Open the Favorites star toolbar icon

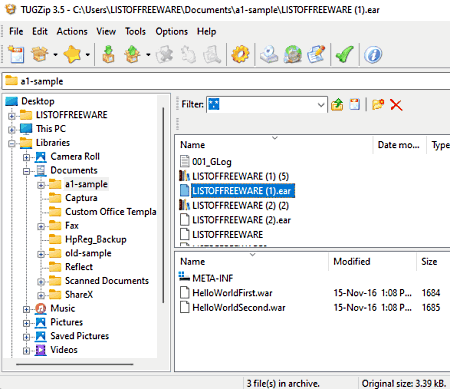pyautogui.click(x=72, y=54)
